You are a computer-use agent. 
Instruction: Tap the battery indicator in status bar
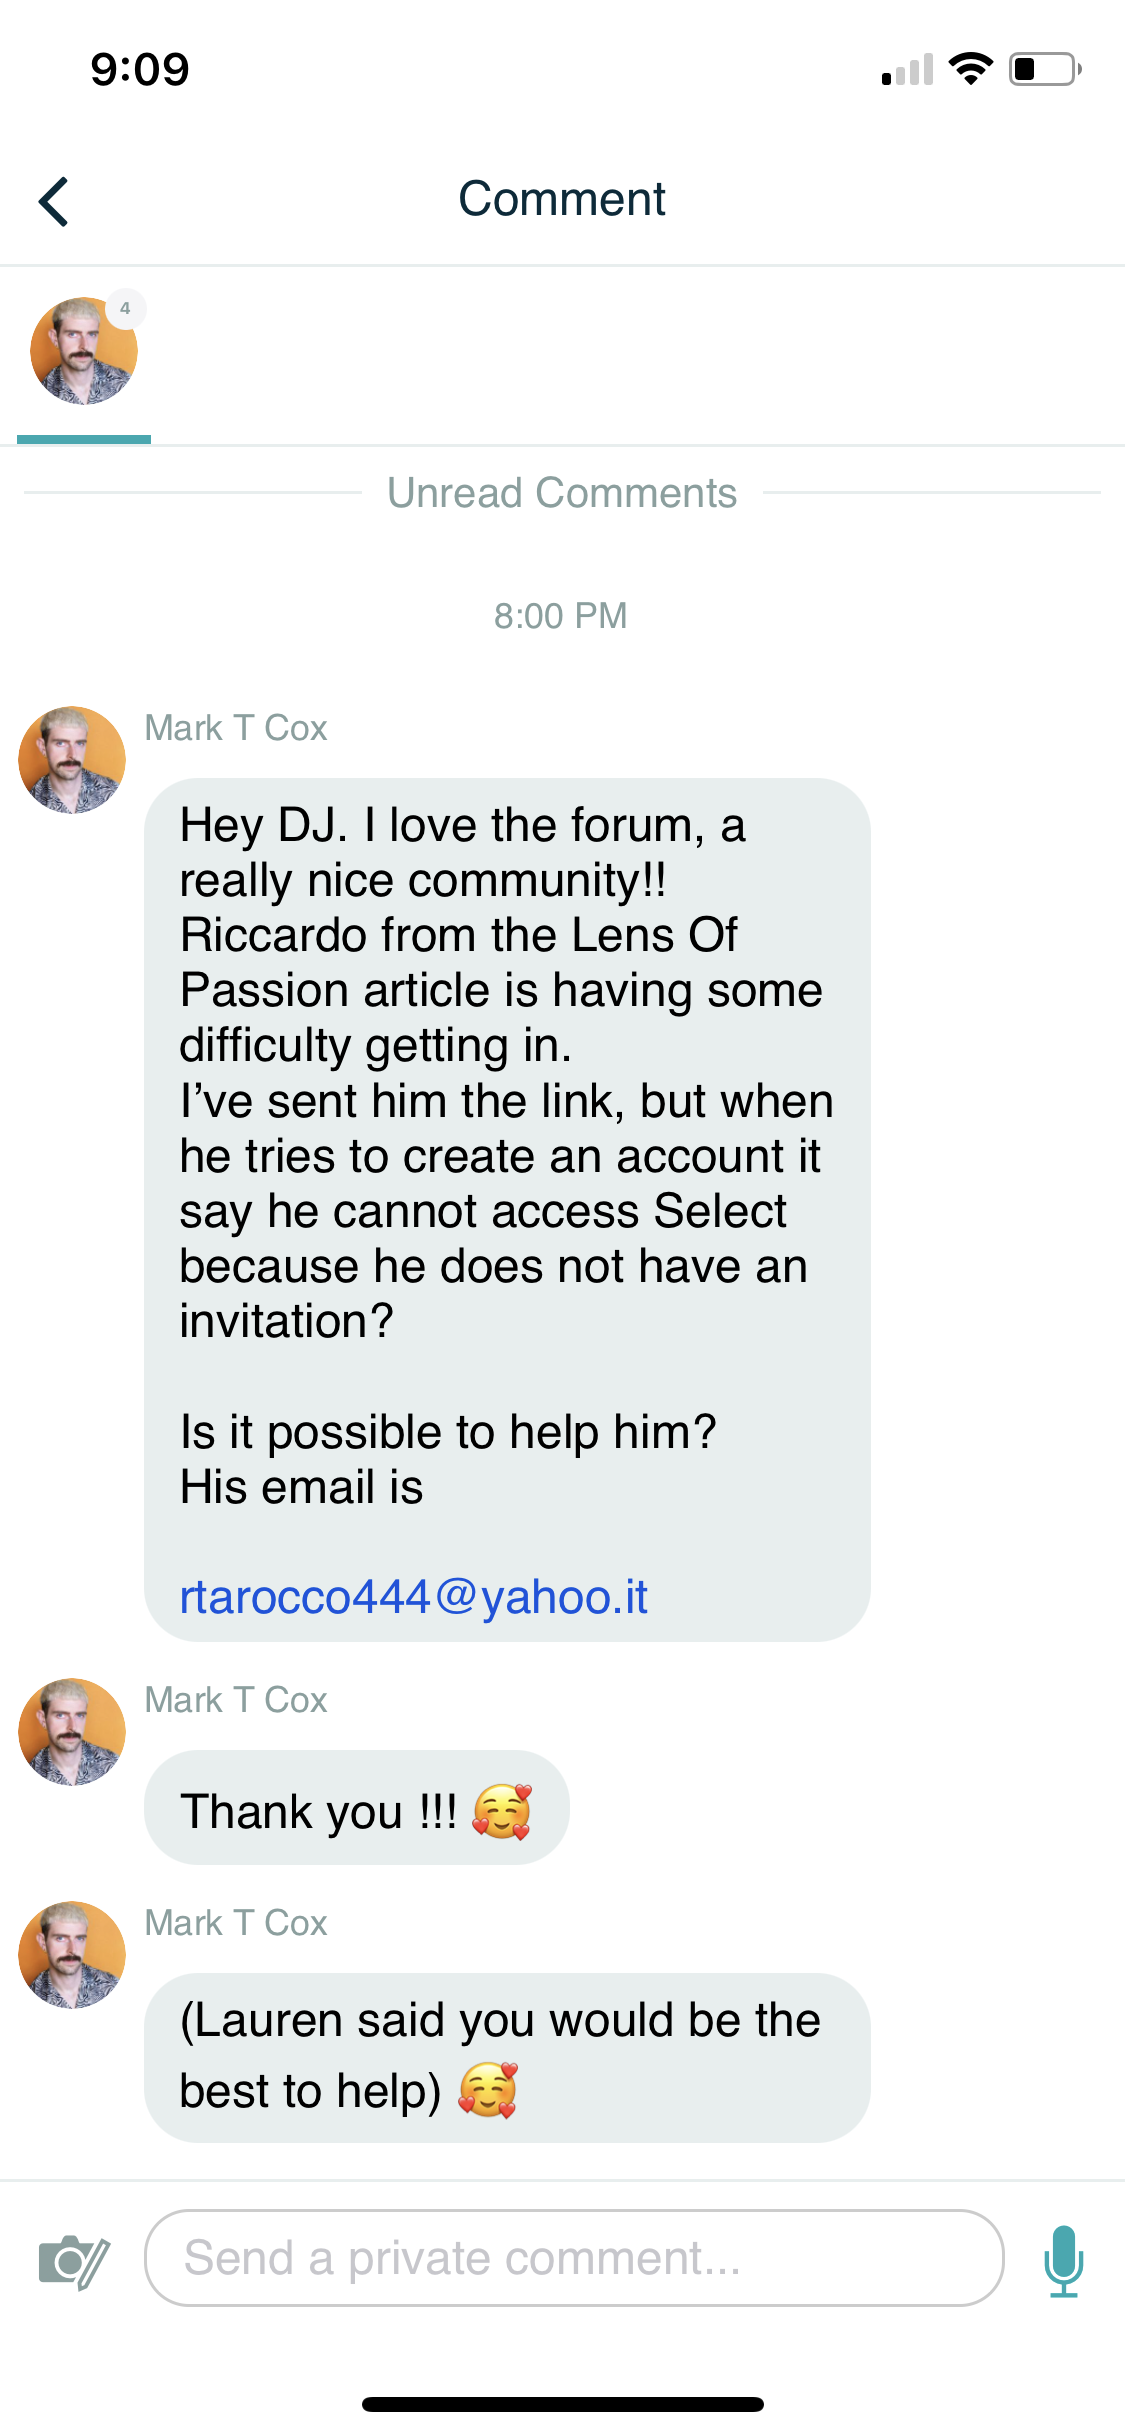[1044, 69]
